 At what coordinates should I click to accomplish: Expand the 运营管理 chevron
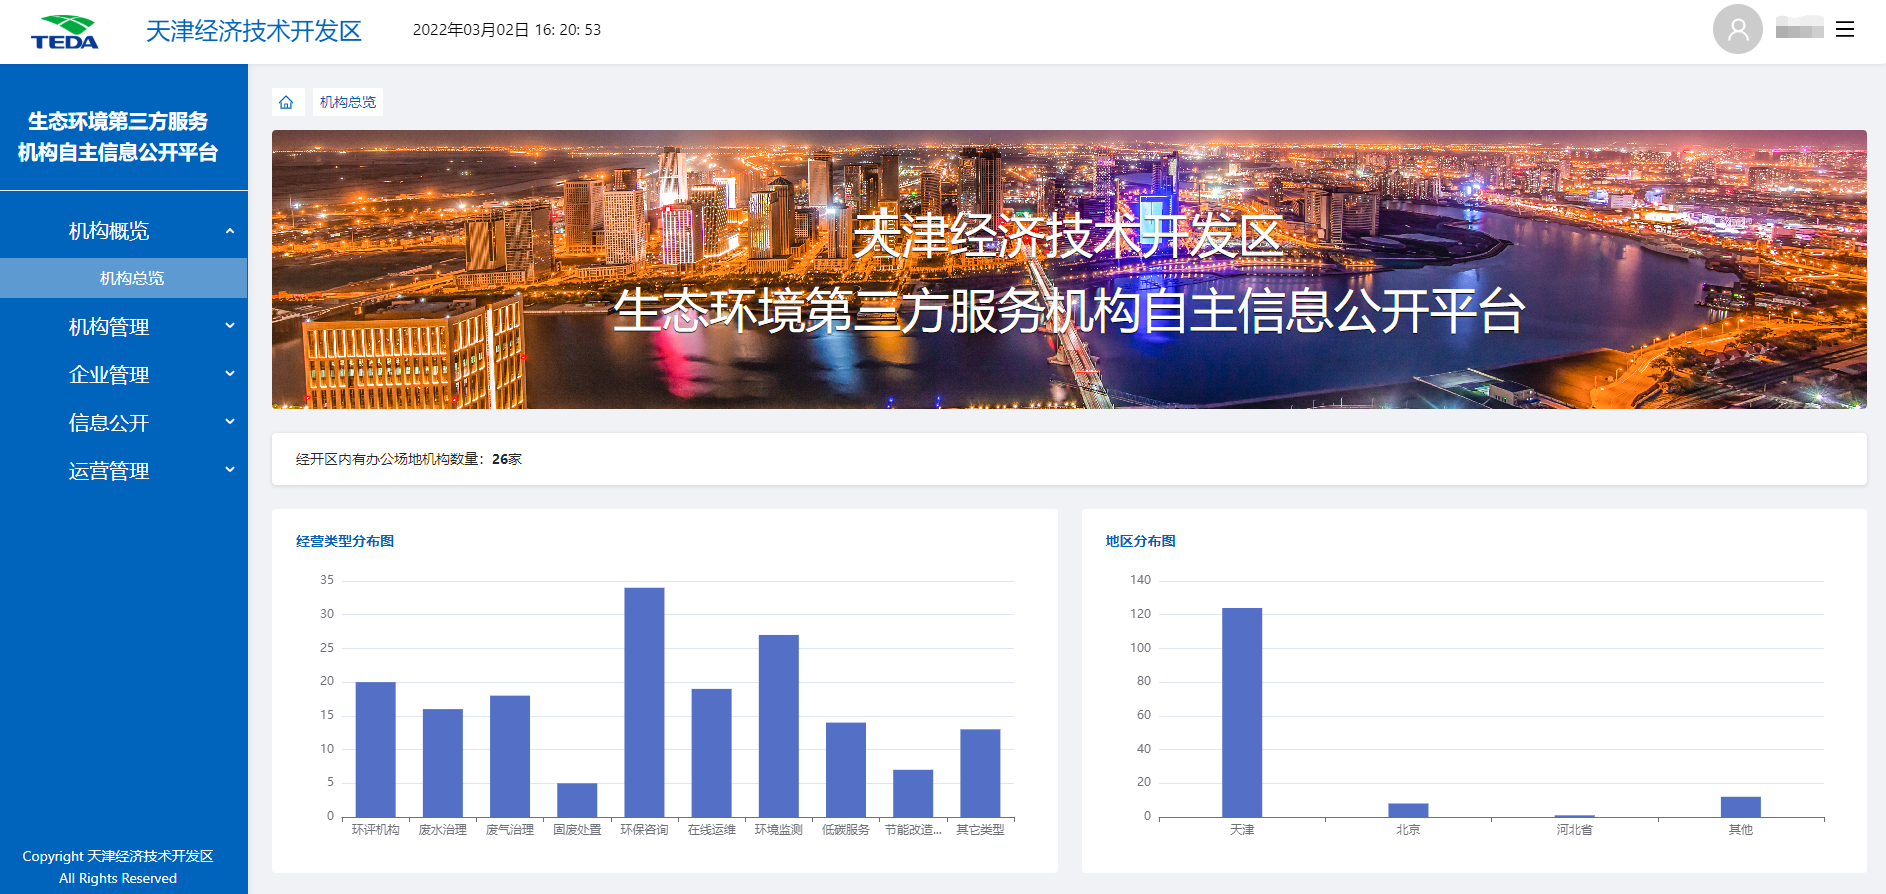coord(230,470)
